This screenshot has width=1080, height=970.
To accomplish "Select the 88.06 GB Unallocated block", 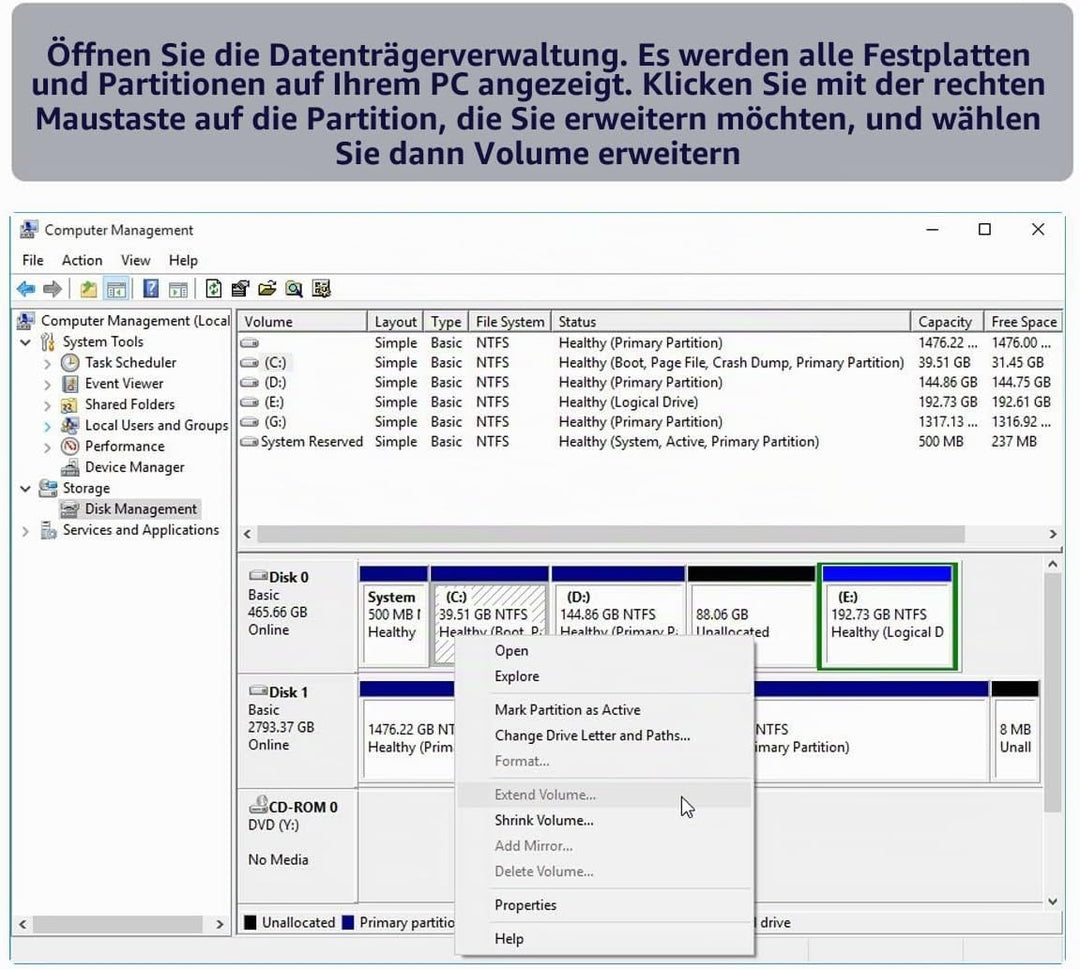I will (x=751, y=617).
